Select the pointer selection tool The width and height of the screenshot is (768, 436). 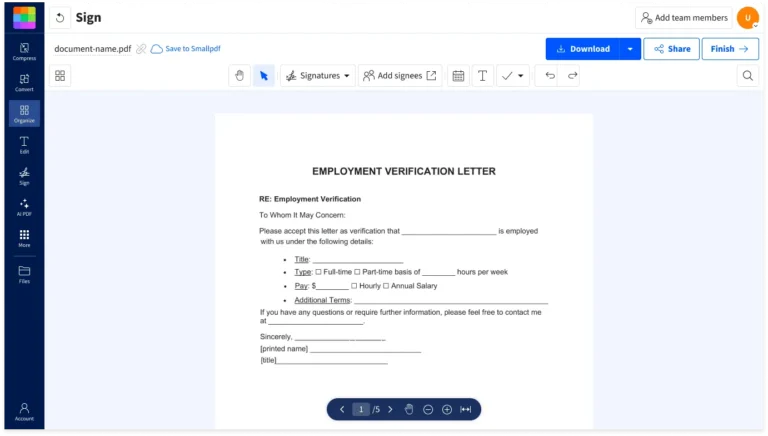coord(264,75)
